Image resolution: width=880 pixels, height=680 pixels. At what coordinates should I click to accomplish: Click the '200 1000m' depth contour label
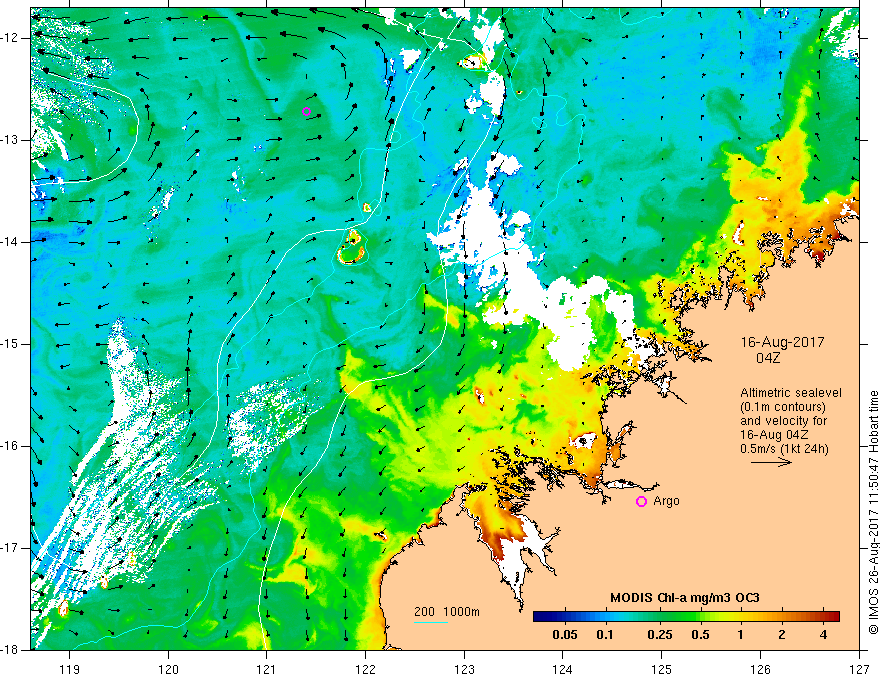tap(447, 612)
